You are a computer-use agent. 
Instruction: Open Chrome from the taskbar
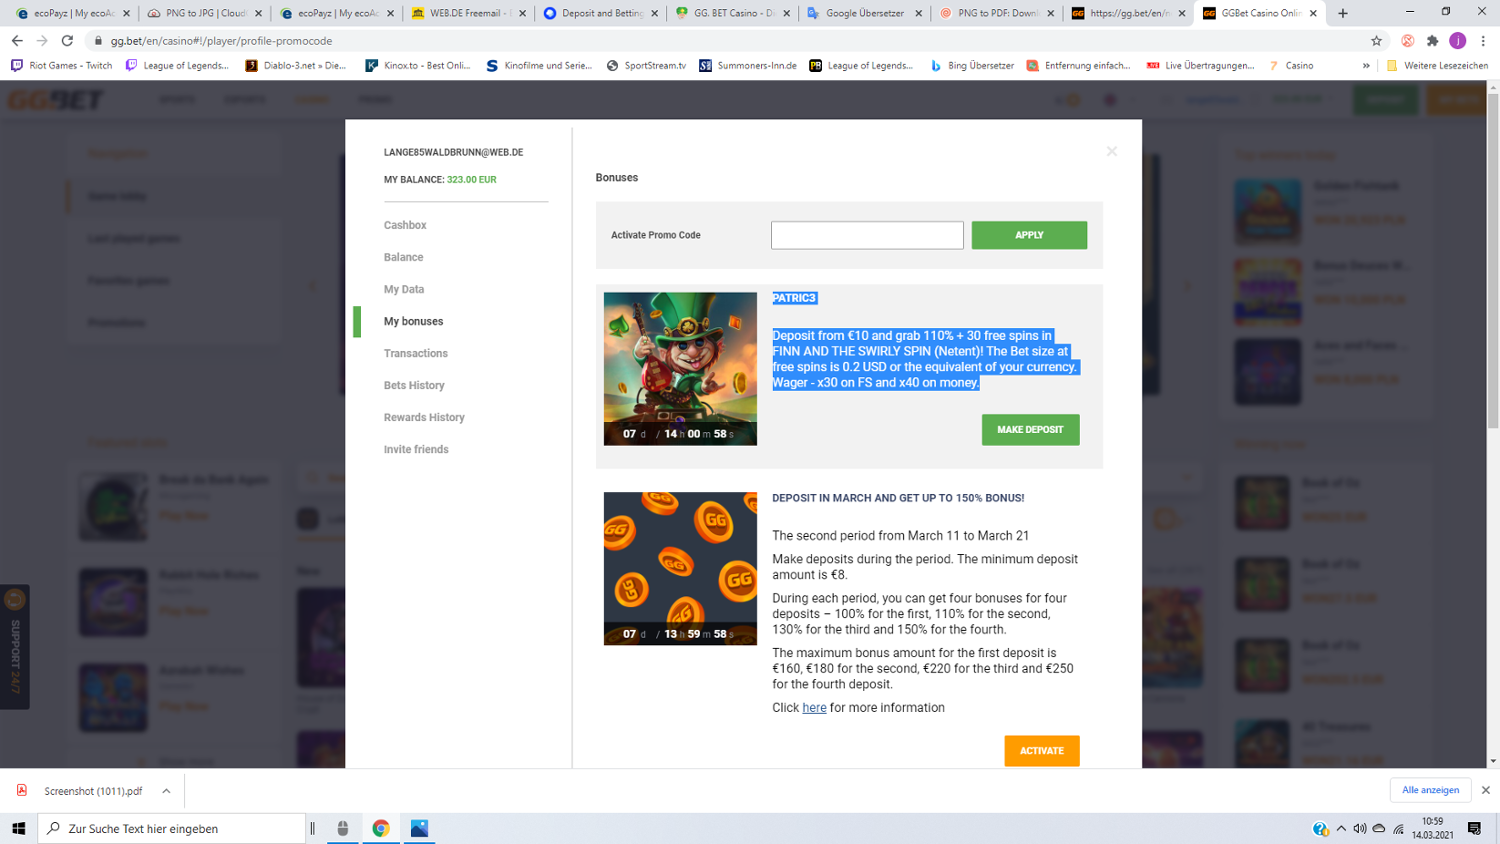click(x=380, y=828)
